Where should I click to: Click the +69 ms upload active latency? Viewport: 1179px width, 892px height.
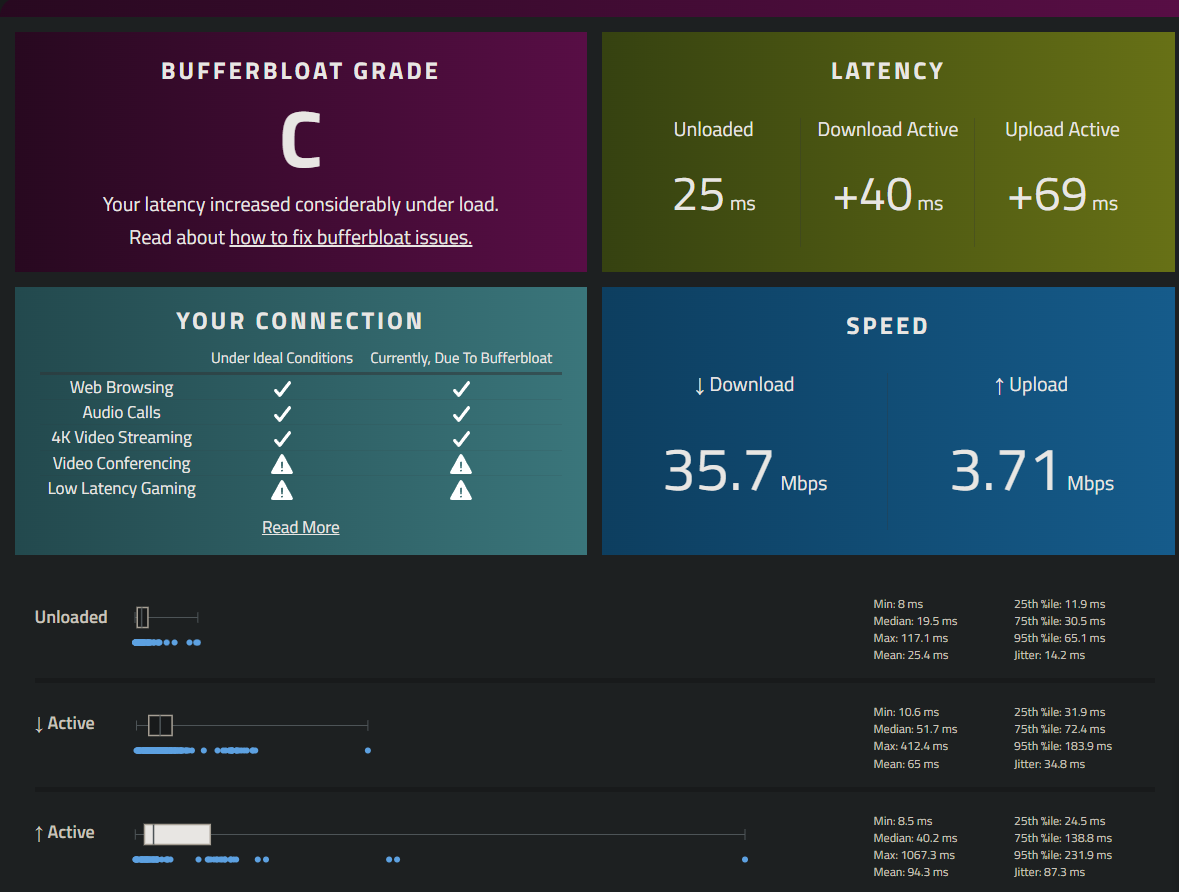[1062, 195]
